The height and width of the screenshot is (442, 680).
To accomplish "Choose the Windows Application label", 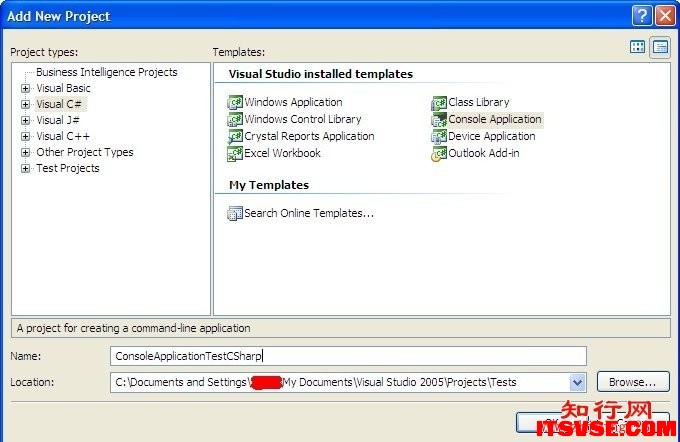I will click(293, 102).
